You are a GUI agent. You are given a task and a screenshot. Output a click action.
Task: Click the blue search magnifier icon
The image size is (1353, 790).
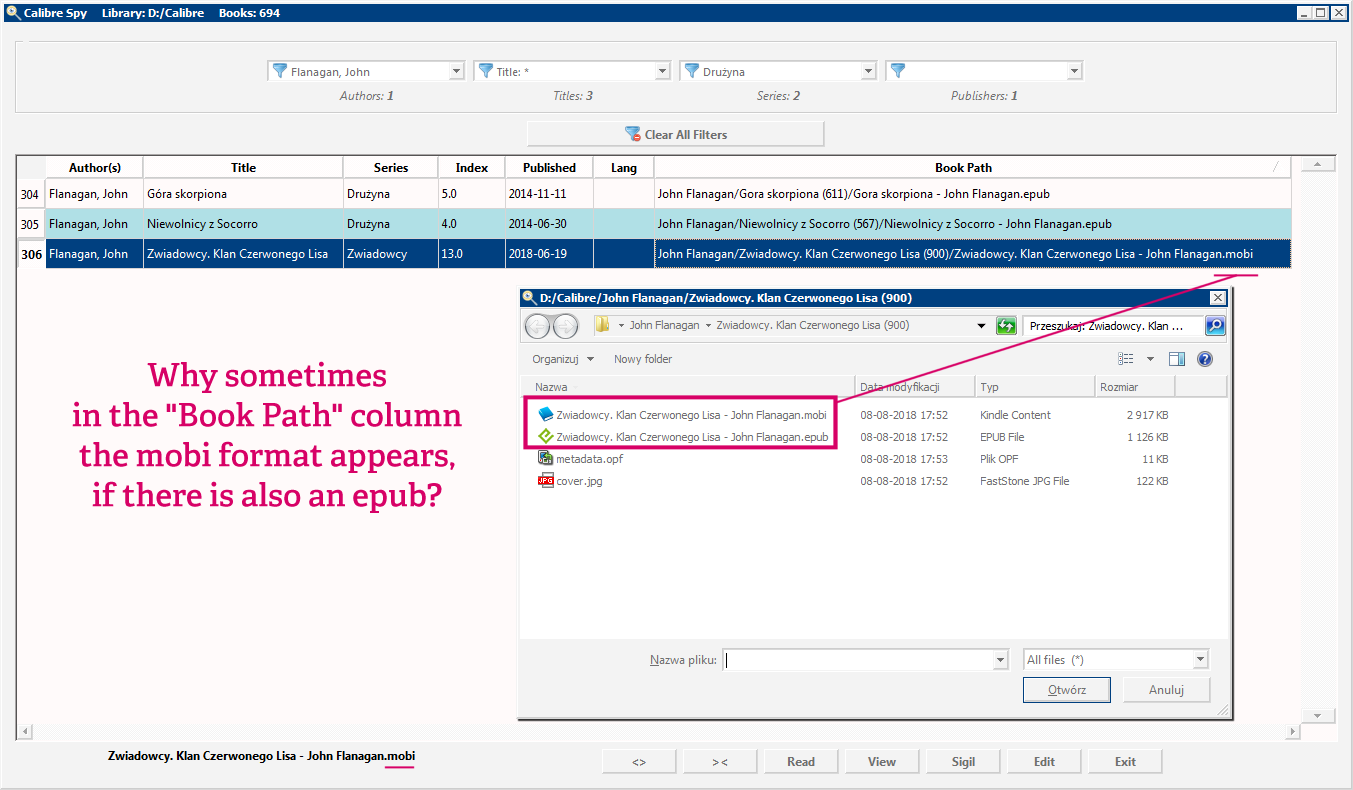tap(1215, 326)
